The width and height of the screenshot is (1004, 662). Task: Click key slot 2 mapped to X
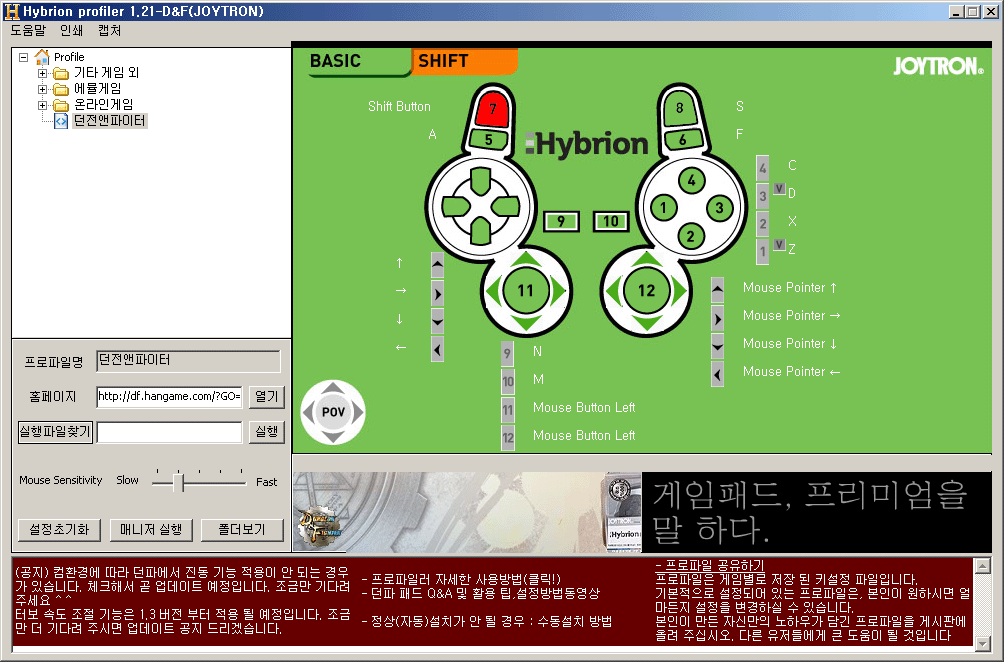click(762, 224)
